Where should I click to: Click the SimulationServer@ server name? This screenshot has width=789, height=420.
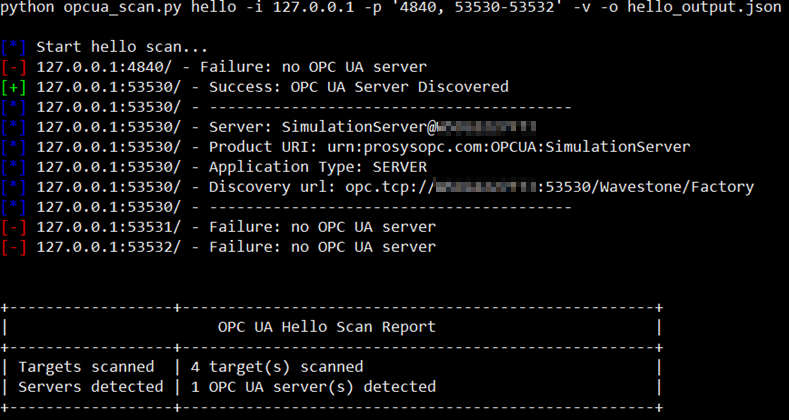pyautogui.click(x=359, y=127)
